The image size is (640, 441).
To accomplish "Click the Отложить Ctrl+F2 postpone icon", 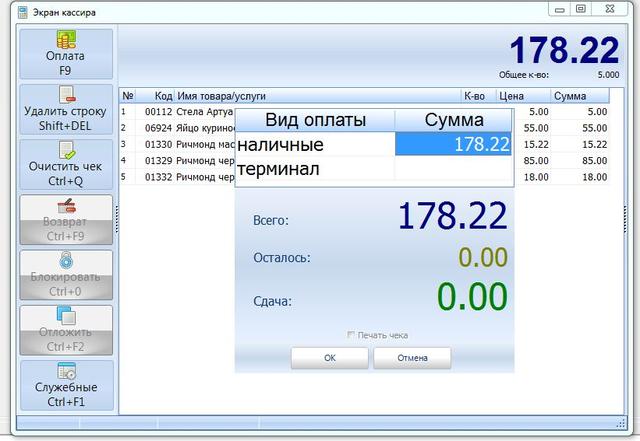I will [67, 316].
